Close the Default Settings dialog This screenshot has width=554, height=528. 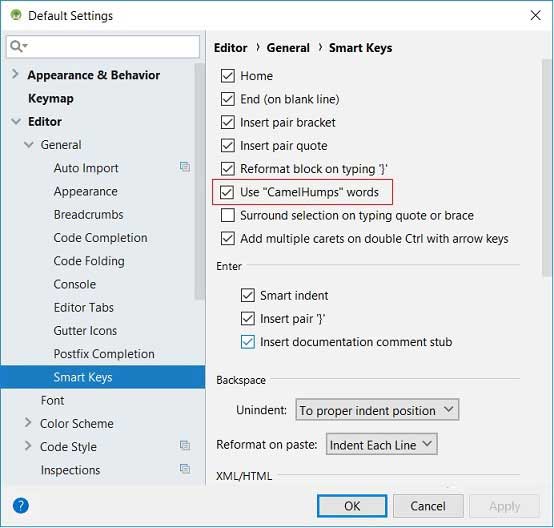pos(536,16)
